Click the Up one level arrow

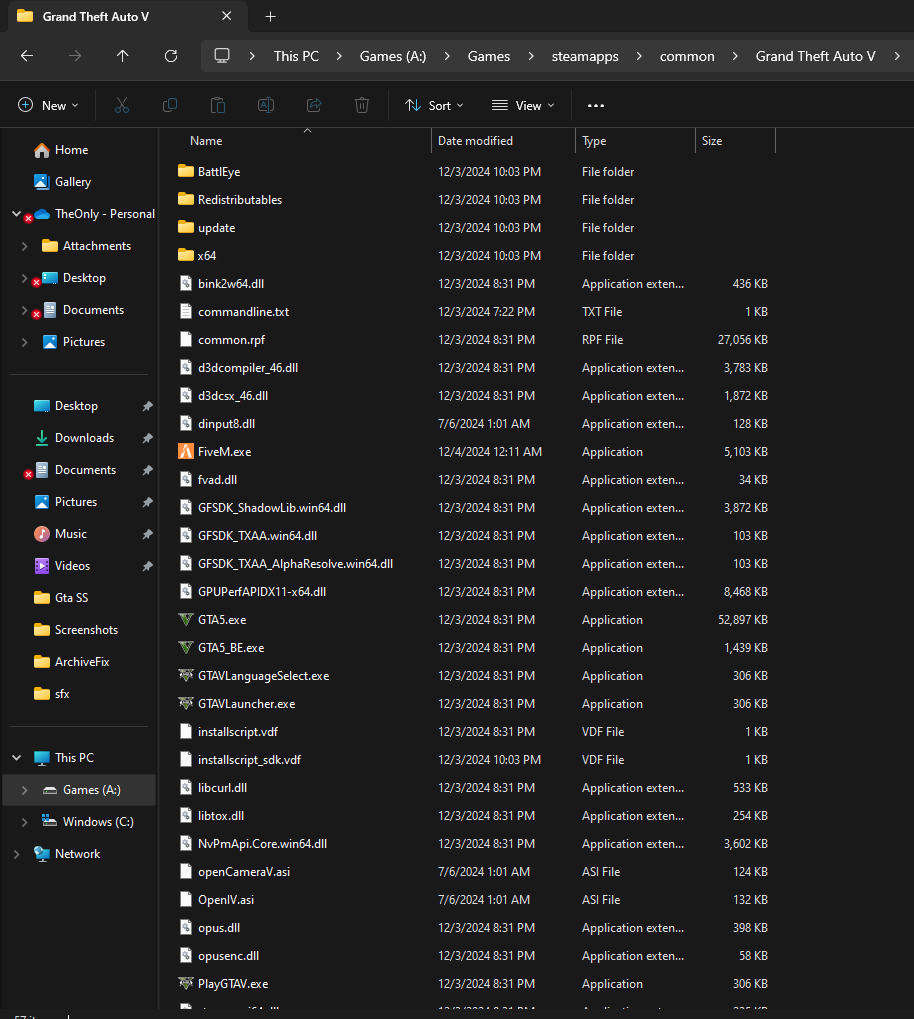(122, 56)
